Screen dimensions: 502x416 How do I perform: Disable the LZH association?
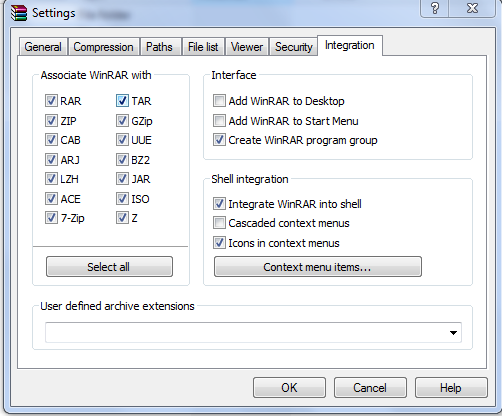coord(51,179)
